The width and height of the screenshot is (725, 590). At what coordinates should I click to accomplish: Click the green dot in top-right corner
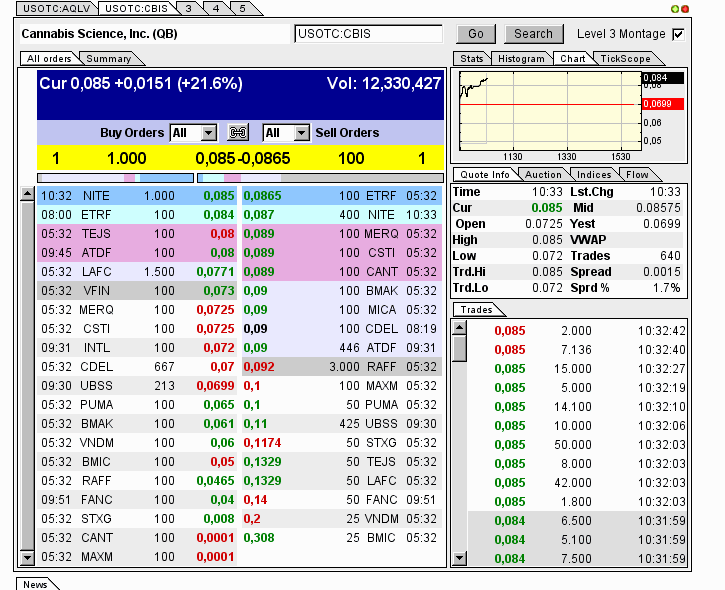pos(675,9)
